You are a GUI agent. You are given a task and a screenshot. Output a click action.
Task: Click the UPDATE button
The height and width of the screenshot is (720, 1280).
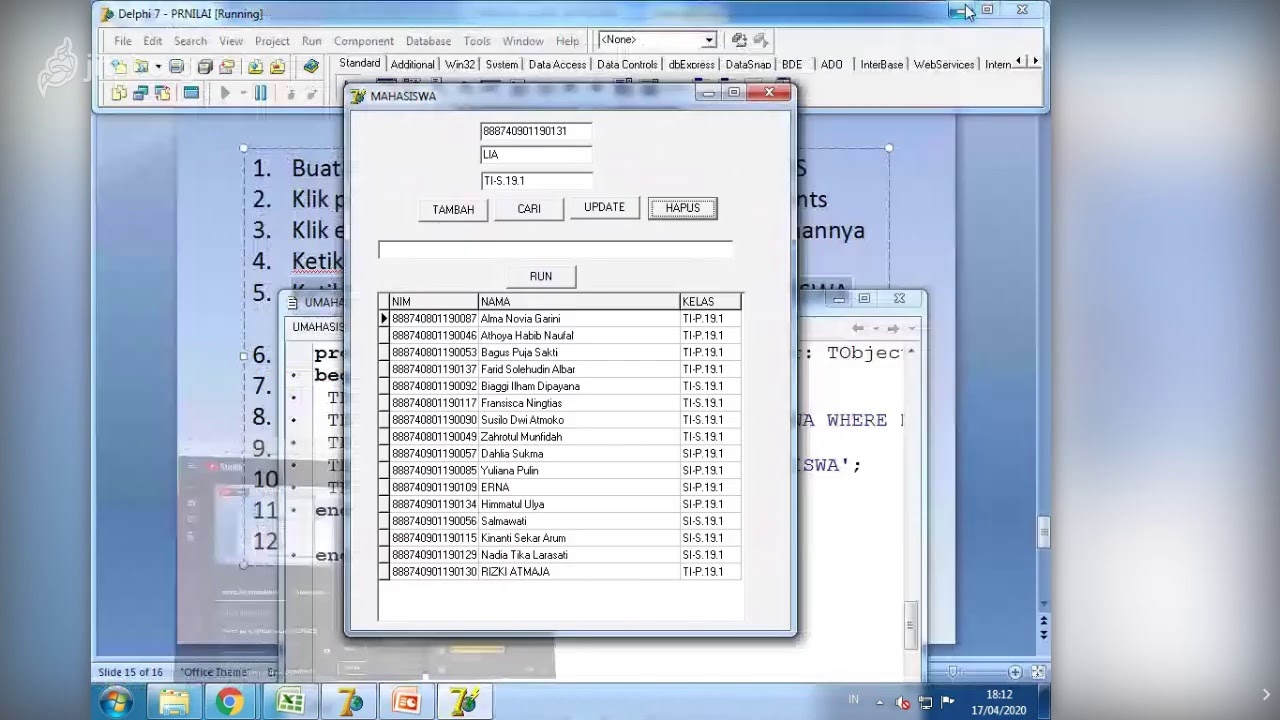604,207
